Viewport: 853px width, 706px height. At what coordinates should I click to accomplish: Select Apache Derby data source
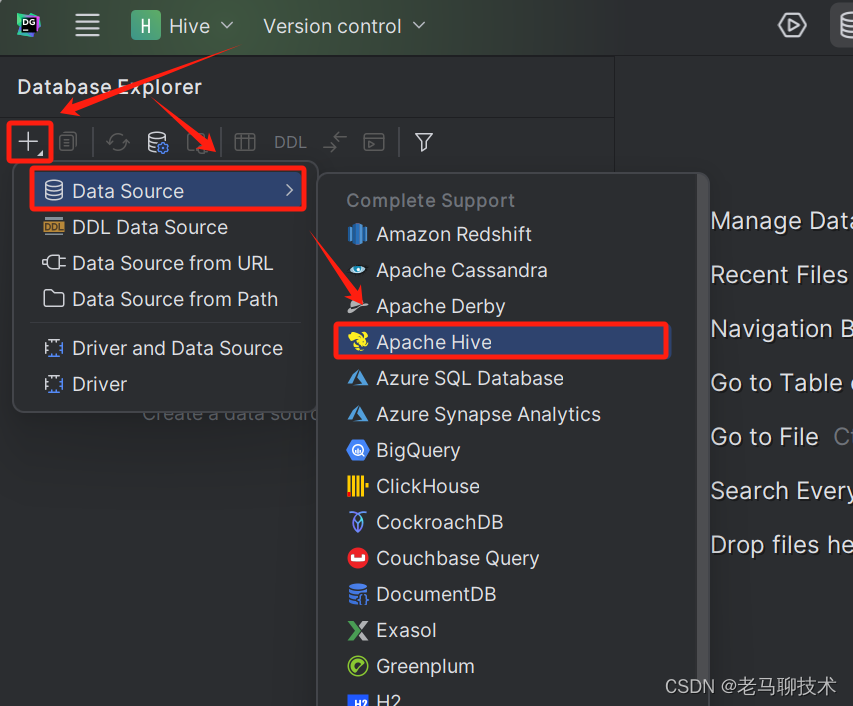point(503,306)
